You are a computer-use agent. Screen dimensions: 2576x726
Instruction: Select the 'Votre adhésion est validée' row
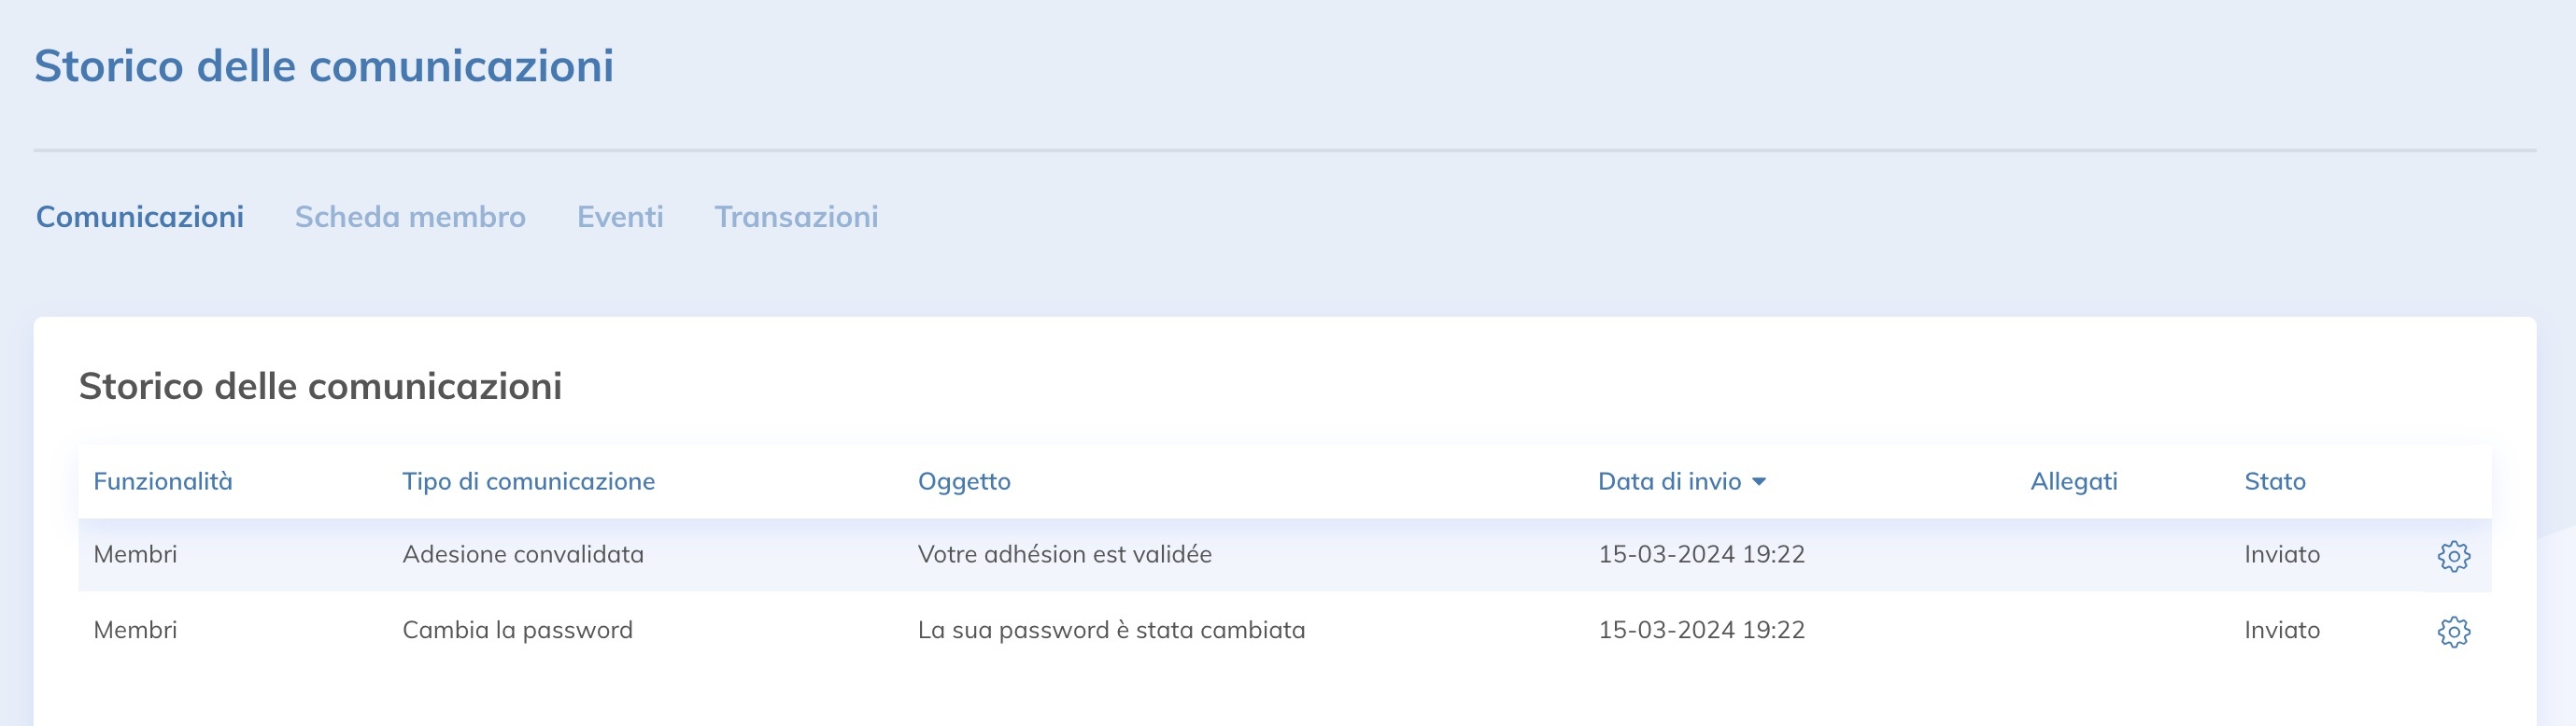point(1065,554)
